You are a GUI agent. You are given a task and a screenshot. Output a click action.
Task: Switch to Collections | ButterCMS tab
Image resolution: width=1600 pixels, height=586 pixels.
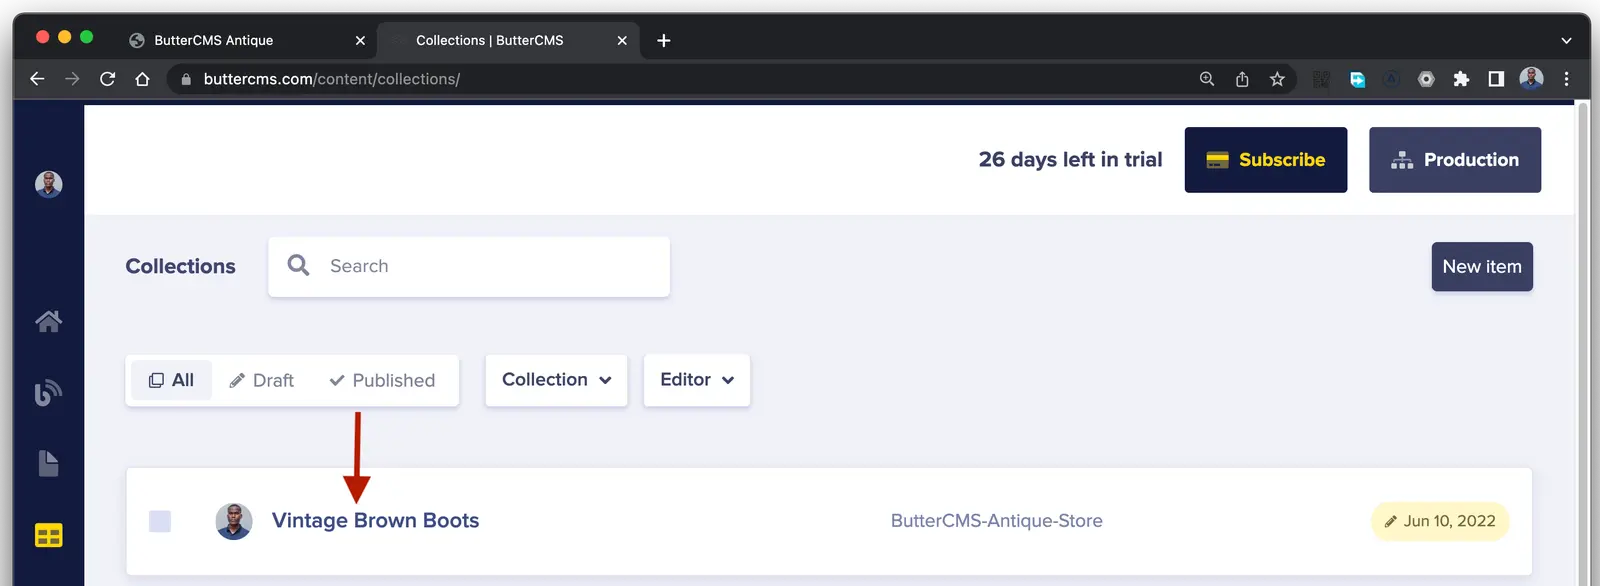[x=508, y=40]
